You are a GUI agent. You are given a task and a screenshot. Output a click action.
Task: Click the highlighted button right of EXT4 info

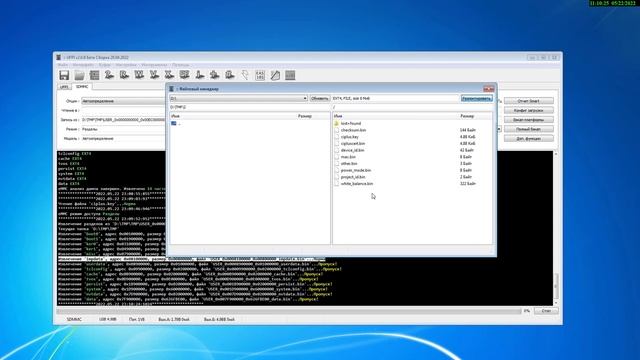[477, 98]
